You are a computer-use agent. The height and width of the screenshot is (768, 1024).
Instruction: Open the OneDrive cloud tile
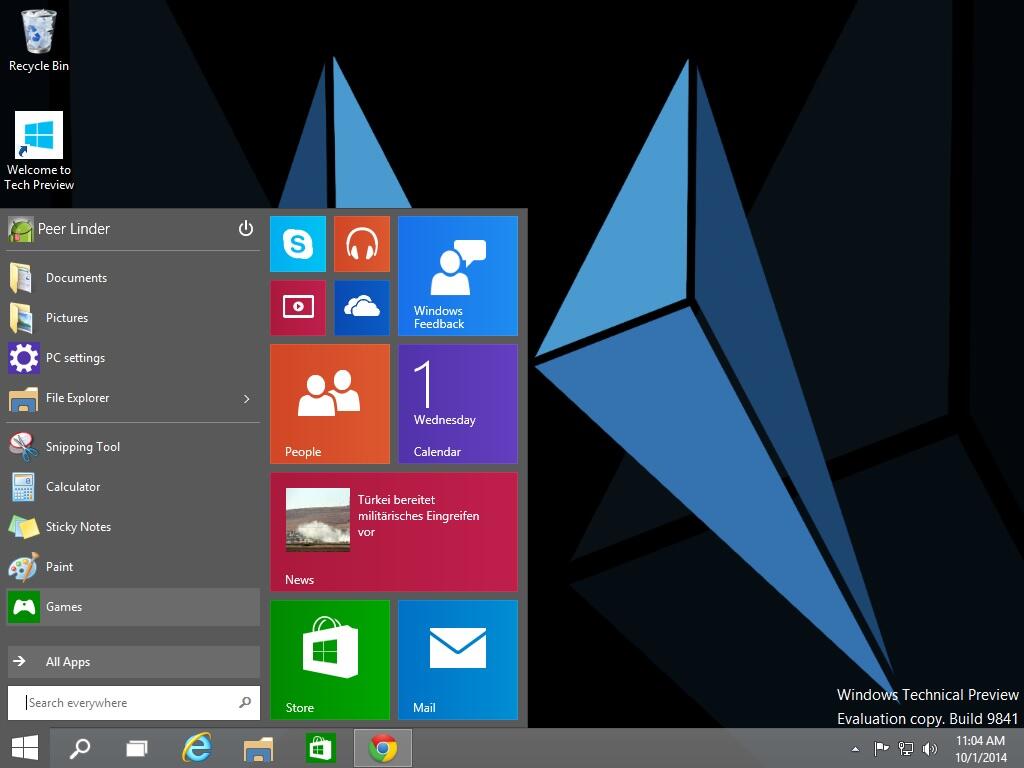362,308
